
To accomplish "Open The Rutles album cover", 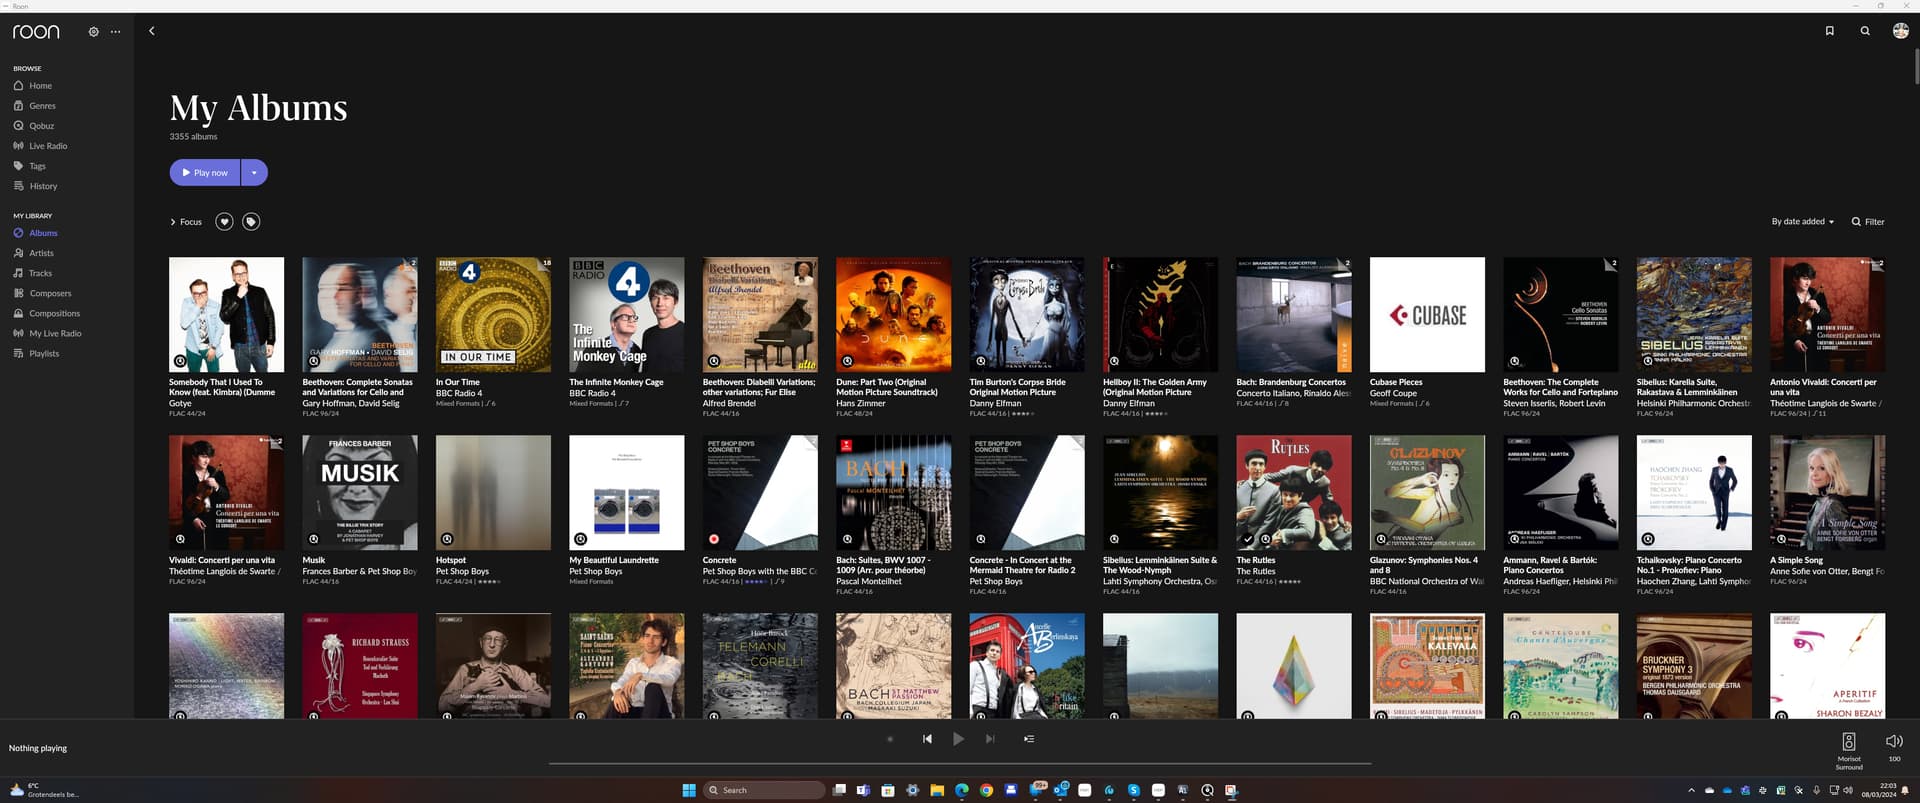I will (1294, 493).
